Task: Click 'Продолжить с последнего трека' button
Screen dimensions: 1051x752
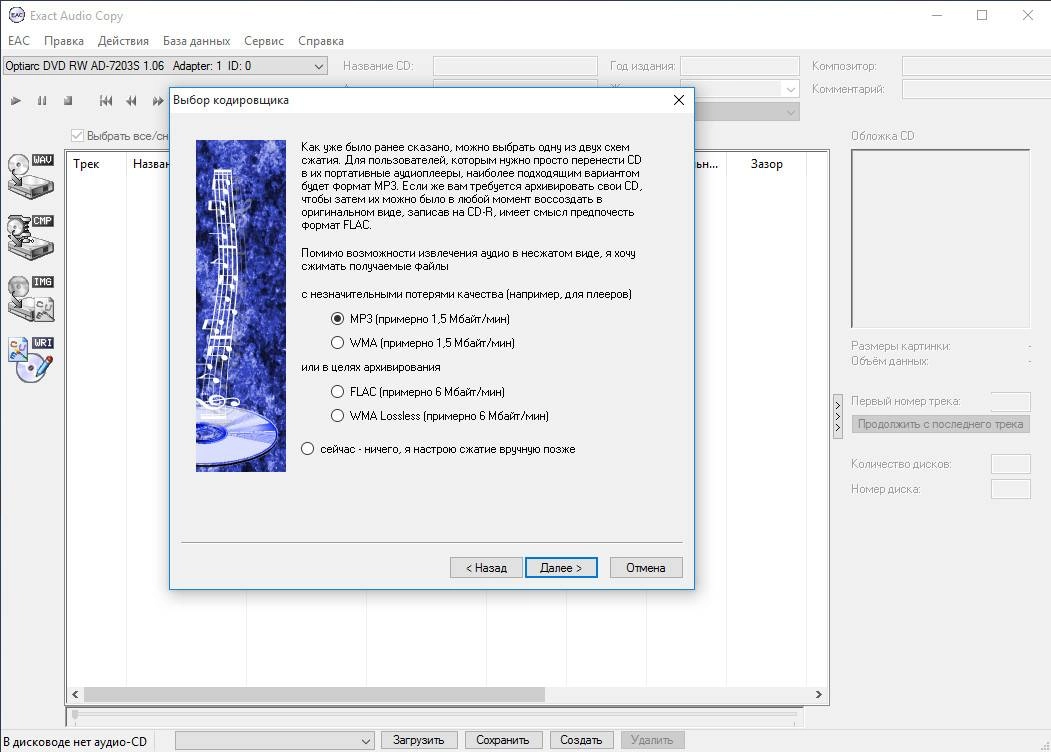Action: pos(940,424)
